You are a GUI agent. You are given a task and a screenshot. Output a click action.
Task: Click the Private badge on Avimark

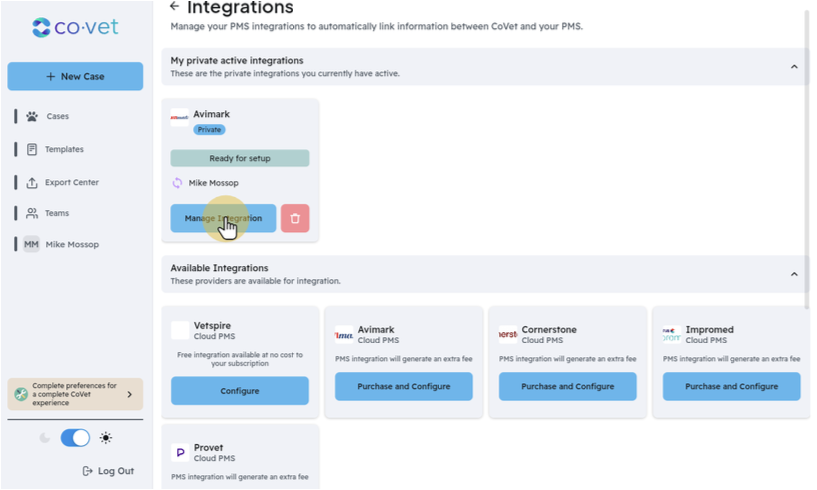coord(209,130)
